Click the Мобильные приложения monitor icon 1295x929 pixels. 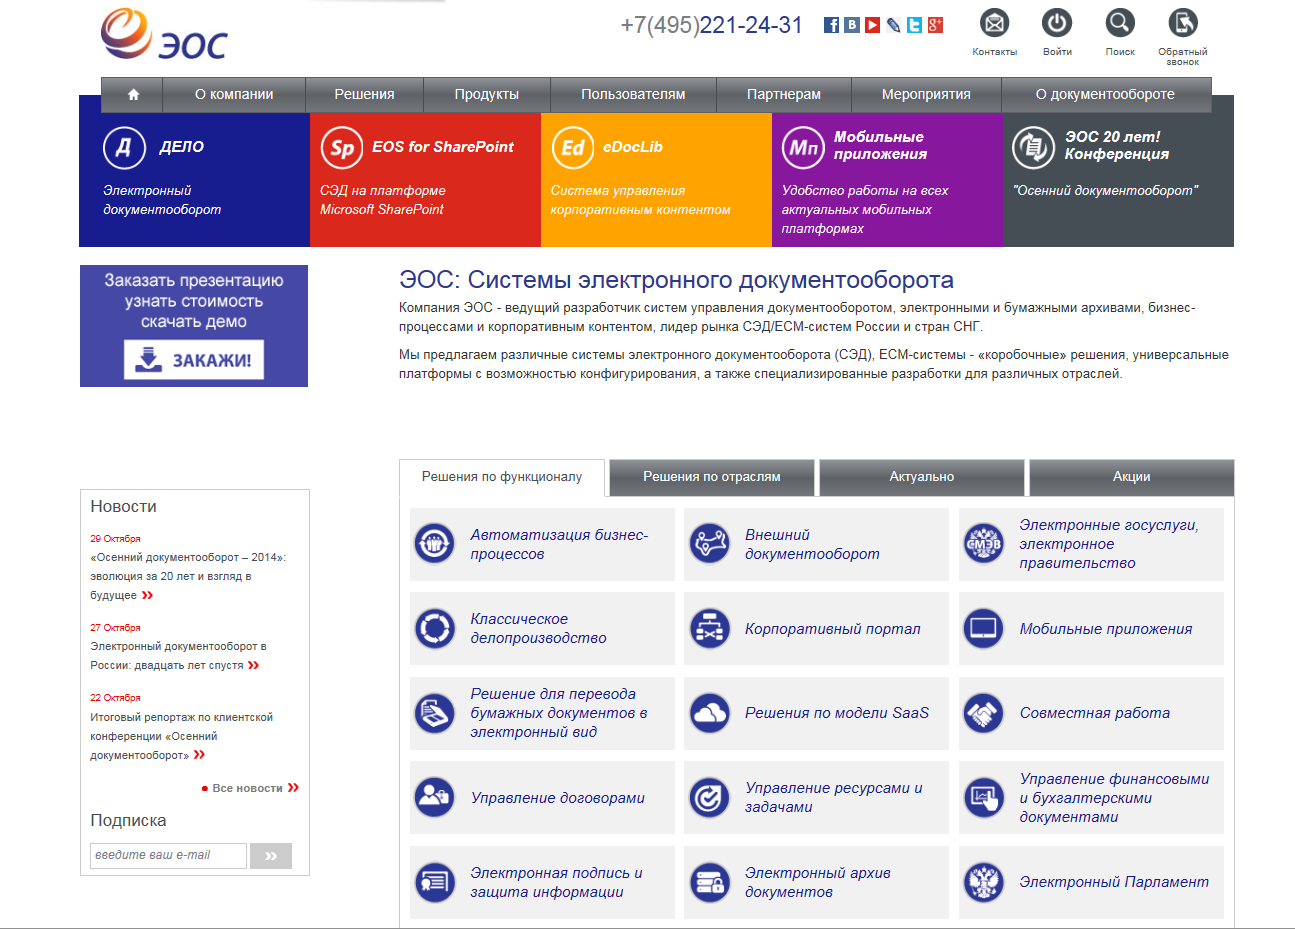(x=984, y=629)
